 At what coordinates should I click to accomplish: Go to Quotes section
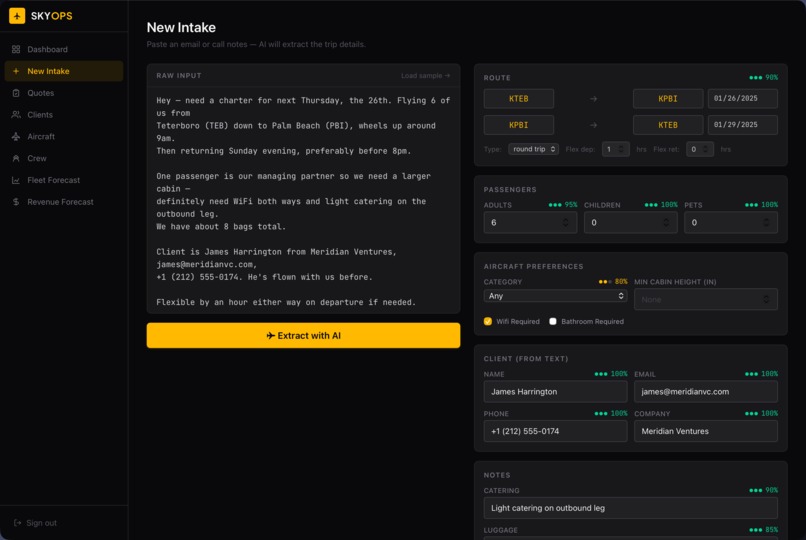(x=64, y=93)
